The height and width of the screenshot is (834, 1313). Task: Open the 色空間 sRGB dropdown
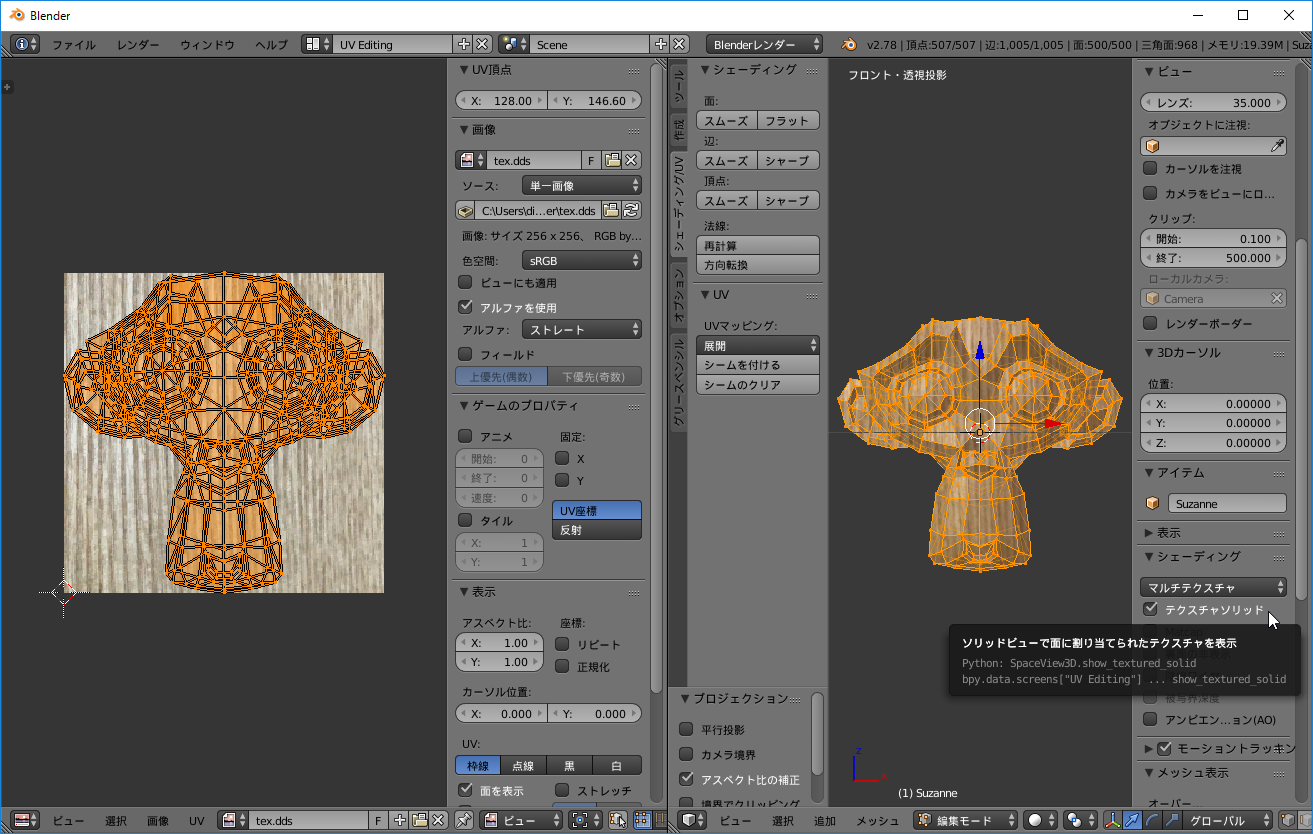[x=582, y=260]
